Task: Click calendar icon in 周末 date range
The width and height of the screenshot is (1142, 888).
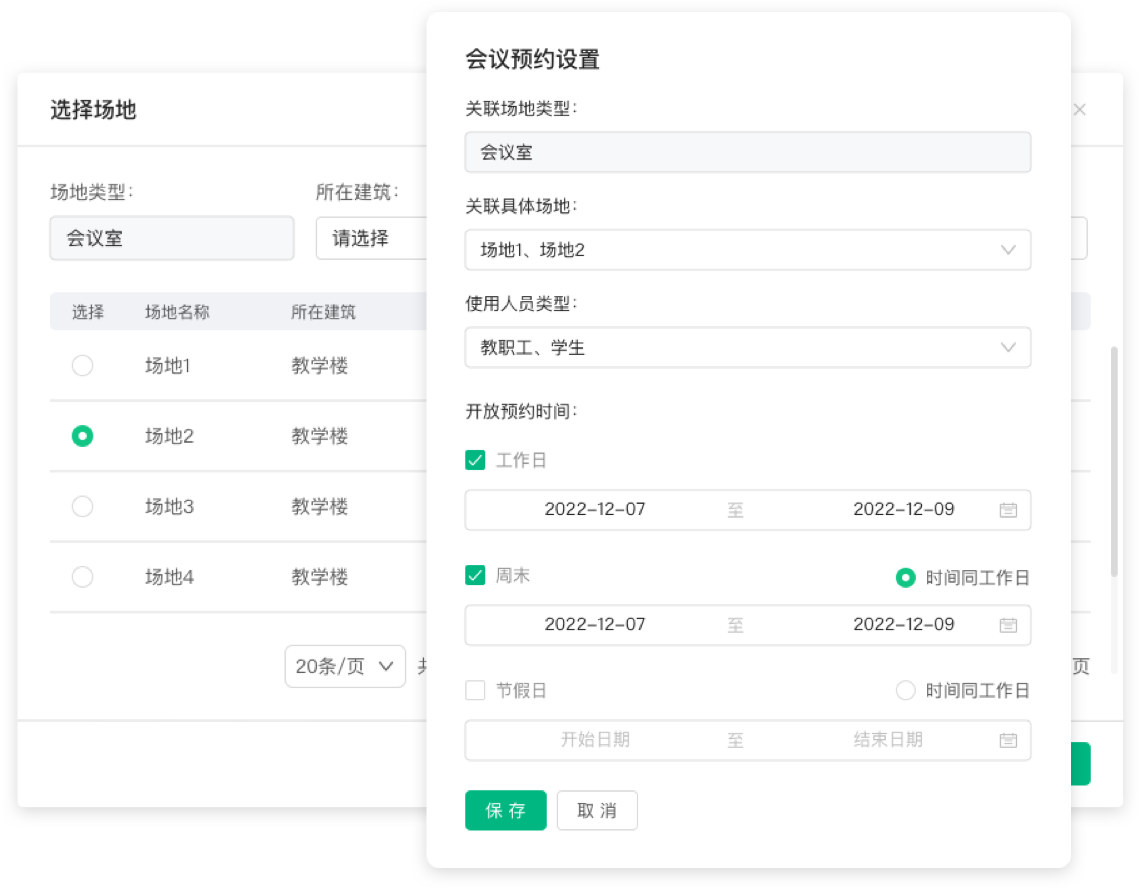Action: coord(1008,625)
